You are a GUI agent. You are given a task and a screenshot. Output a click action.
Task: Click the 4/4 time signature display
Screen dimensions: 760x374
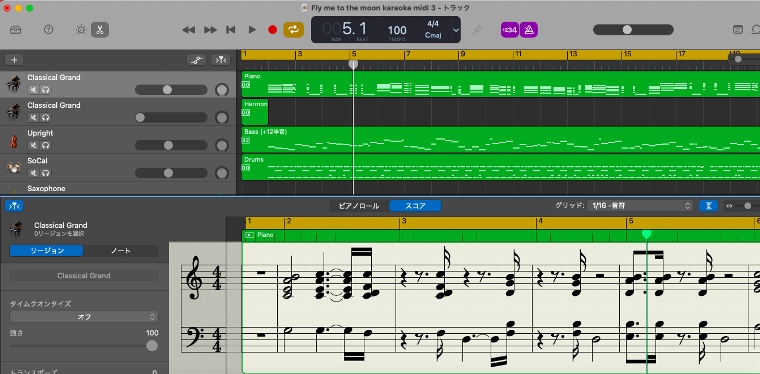tap(433, 24)
